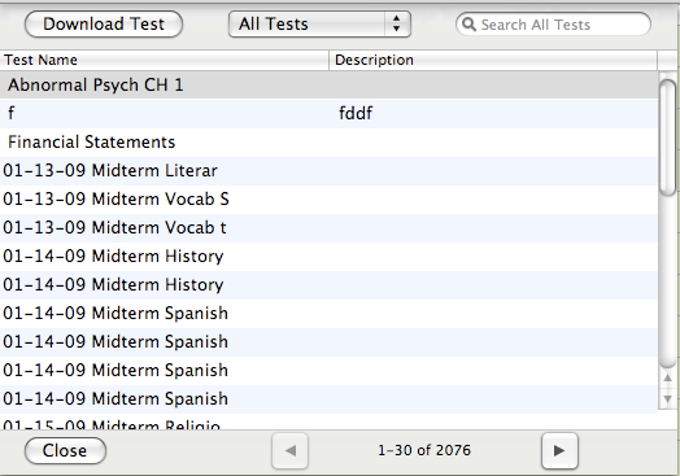Select the test named f
The height and width of the screenshot is (476, 680).
point(329,114)
